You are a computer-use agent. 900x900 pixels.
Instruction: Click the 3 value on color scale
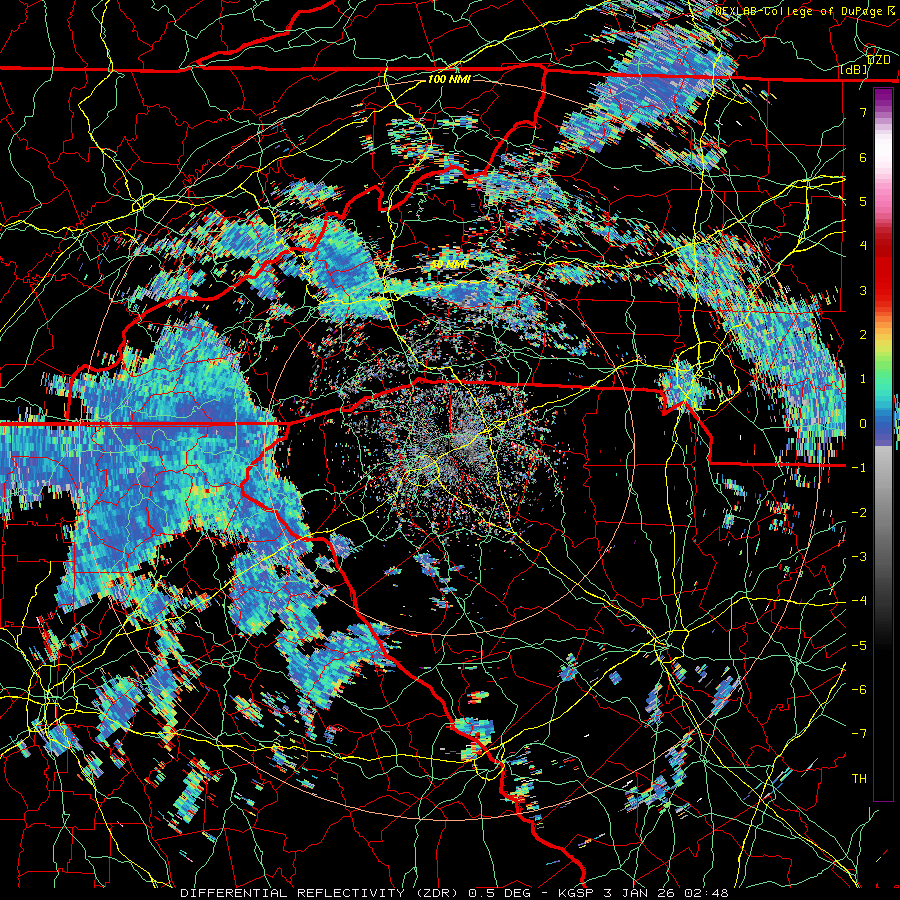pyautogui.click(x=863, y=290)
